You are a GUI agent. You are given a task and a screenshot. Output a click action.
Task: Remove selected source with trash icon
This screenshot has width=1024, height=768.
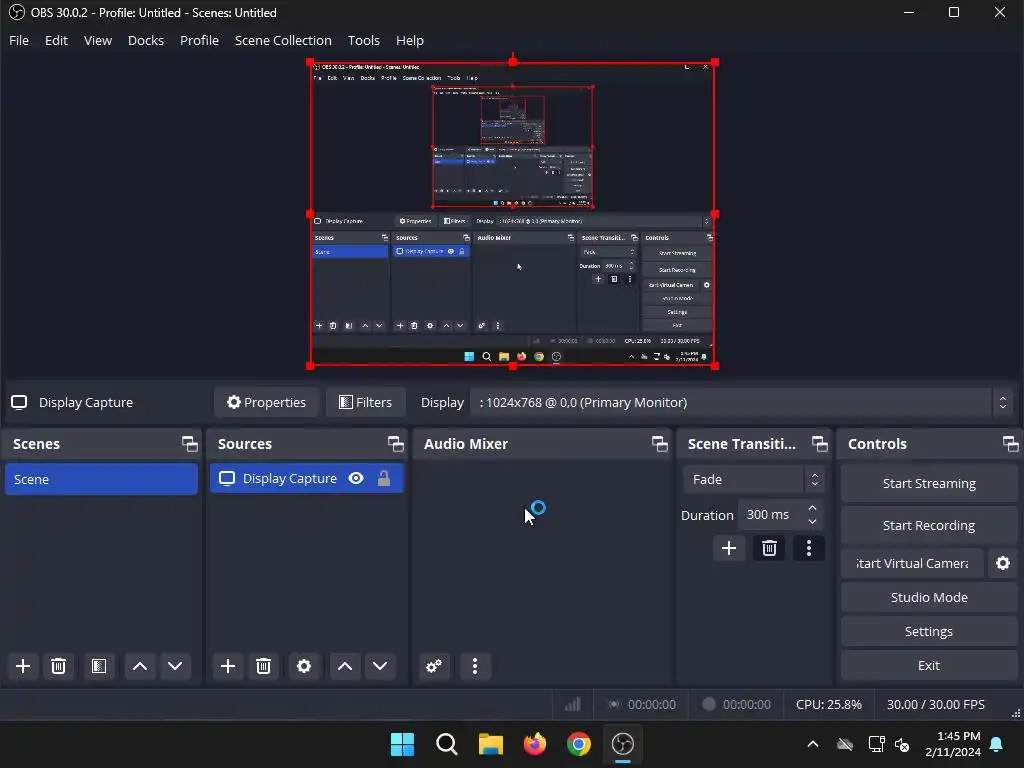[263, 666]
